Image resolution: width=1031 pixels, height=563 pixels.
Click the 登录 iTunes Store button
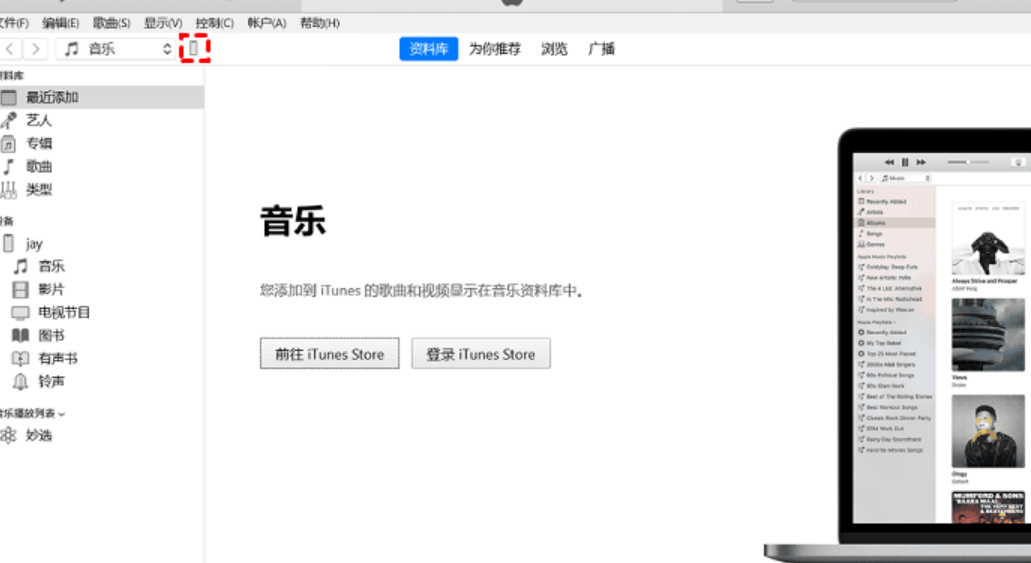[x=481, y=354]
